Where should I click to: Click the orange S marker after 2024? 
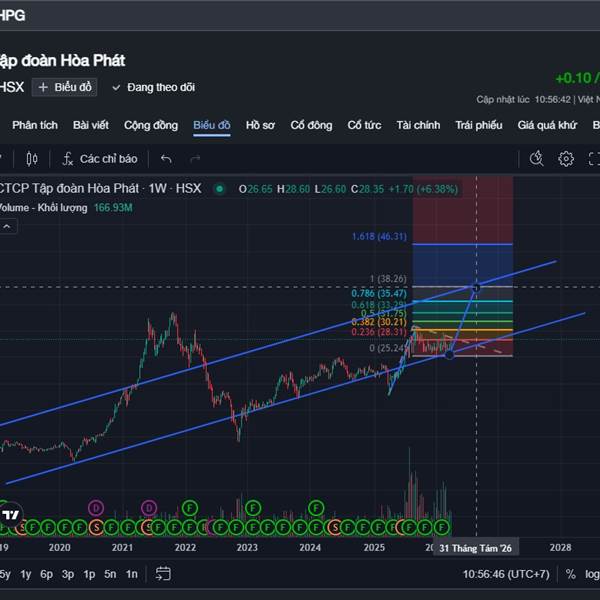[335, 528]
